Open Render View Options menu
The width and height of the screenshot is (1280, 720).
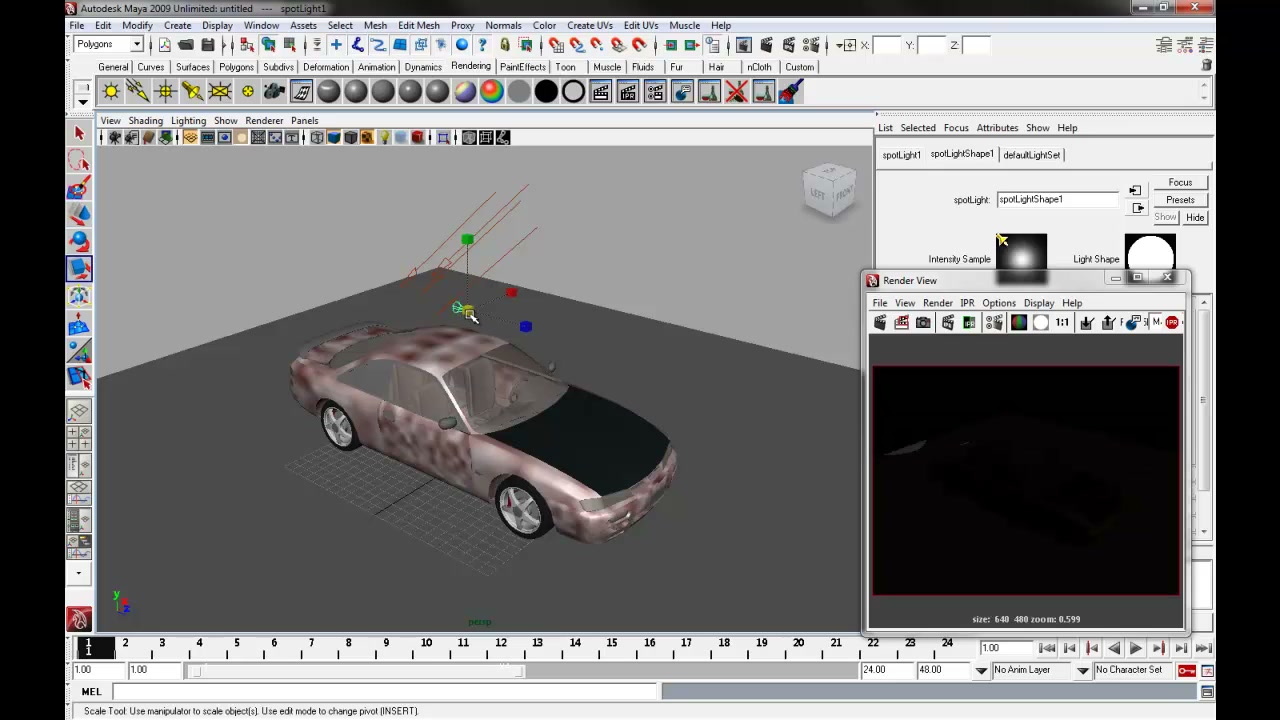tap(999, 303)
